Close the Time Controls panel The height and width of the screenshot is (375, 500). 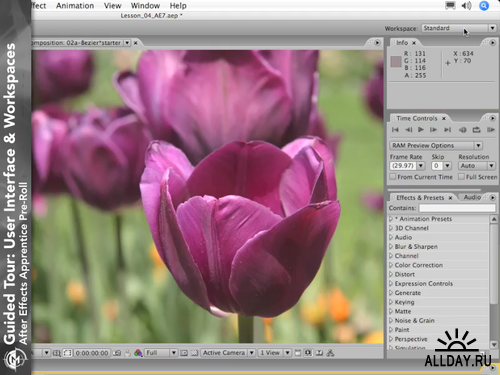click(444, 118)
